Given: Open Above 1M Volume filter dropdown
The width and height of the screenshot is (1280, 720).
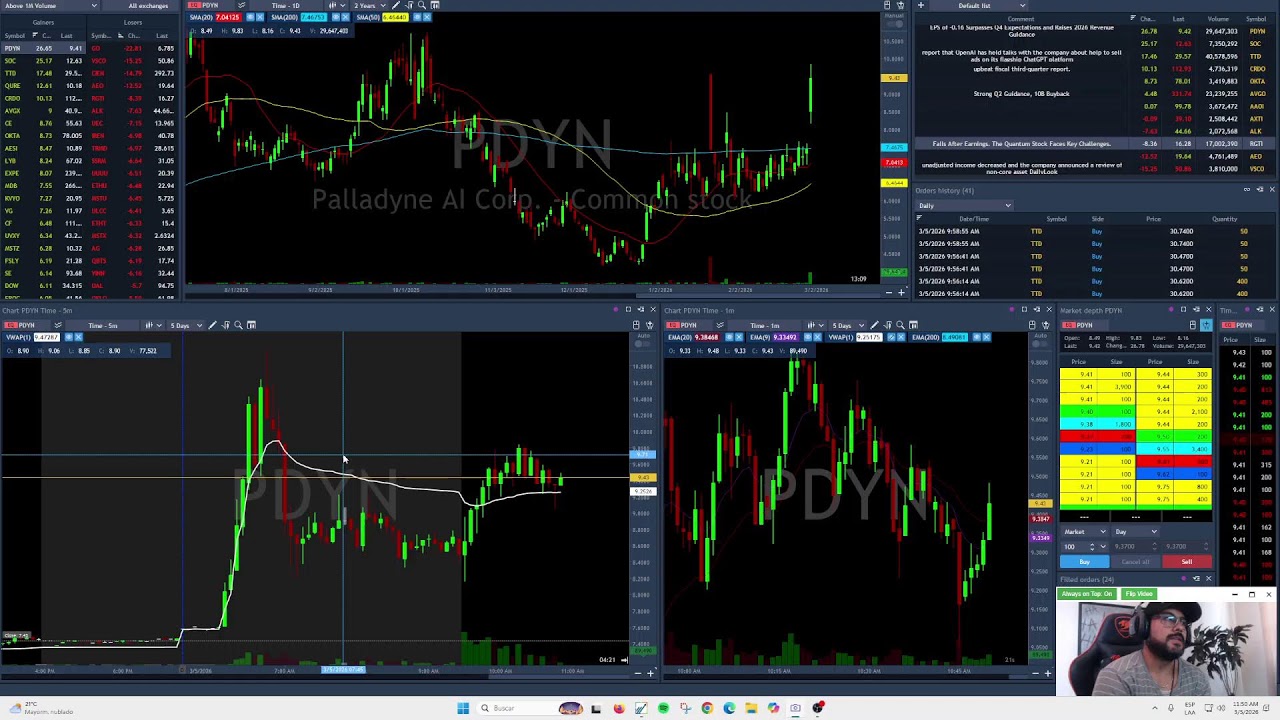Looking at the screenshot, I should pyautogui.click(x=50, y=6).
